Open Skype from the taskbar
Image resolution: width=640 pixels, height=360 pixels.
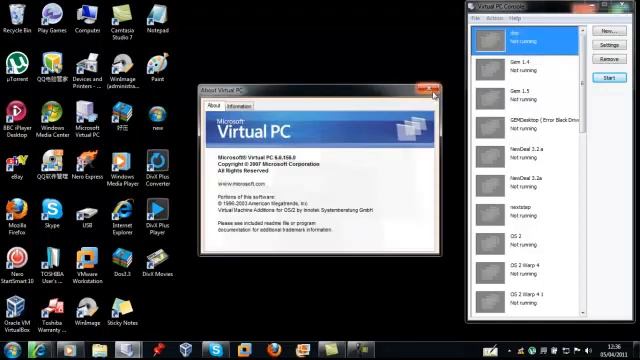pos(216,350)
